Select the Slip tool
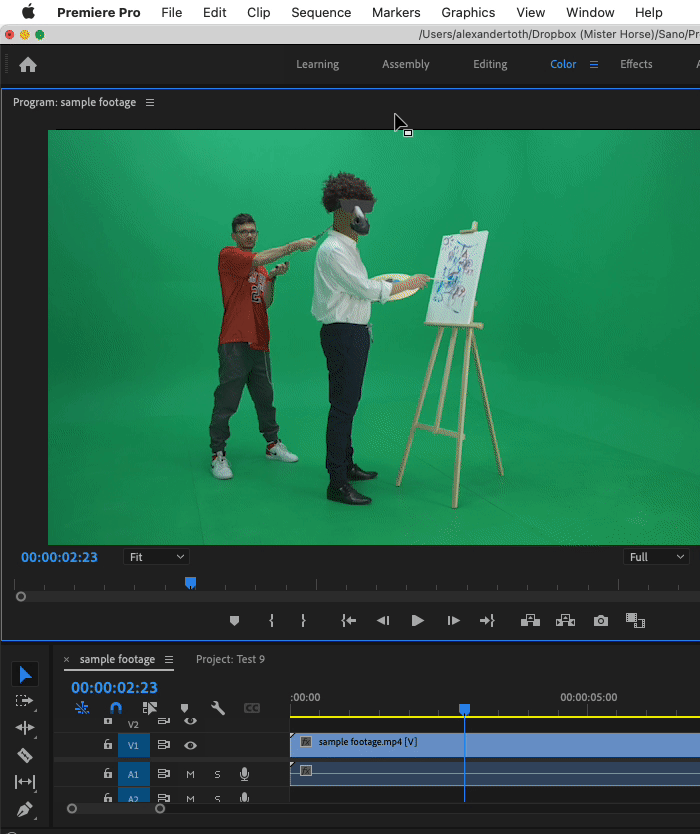The image size is (700, 834). (24, 782)
